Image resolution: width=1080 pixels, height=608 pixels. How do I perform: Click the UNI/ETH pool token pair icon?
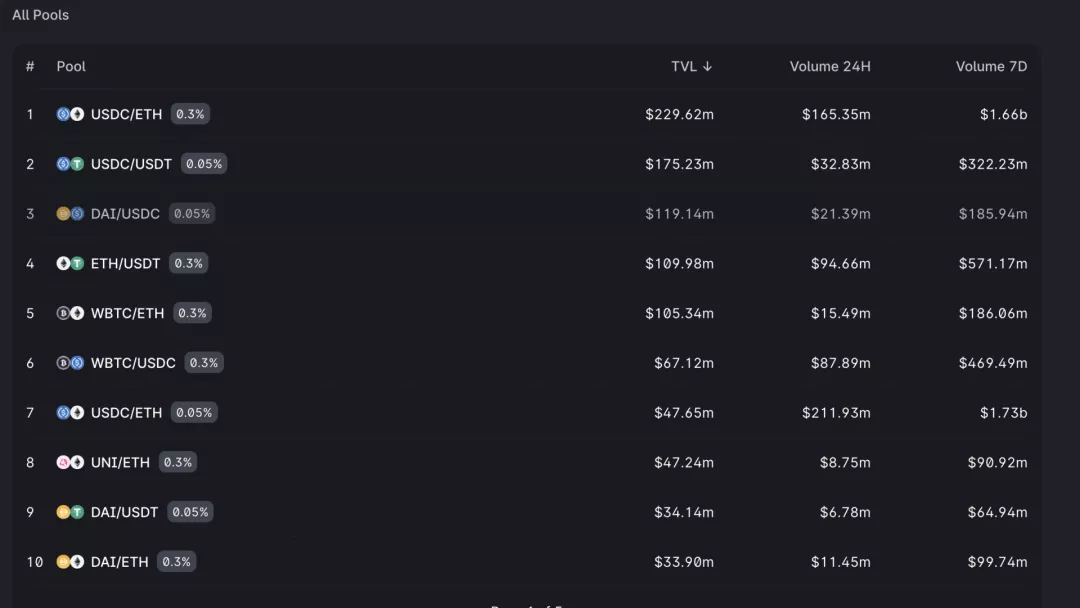click(x=70, y=462)
